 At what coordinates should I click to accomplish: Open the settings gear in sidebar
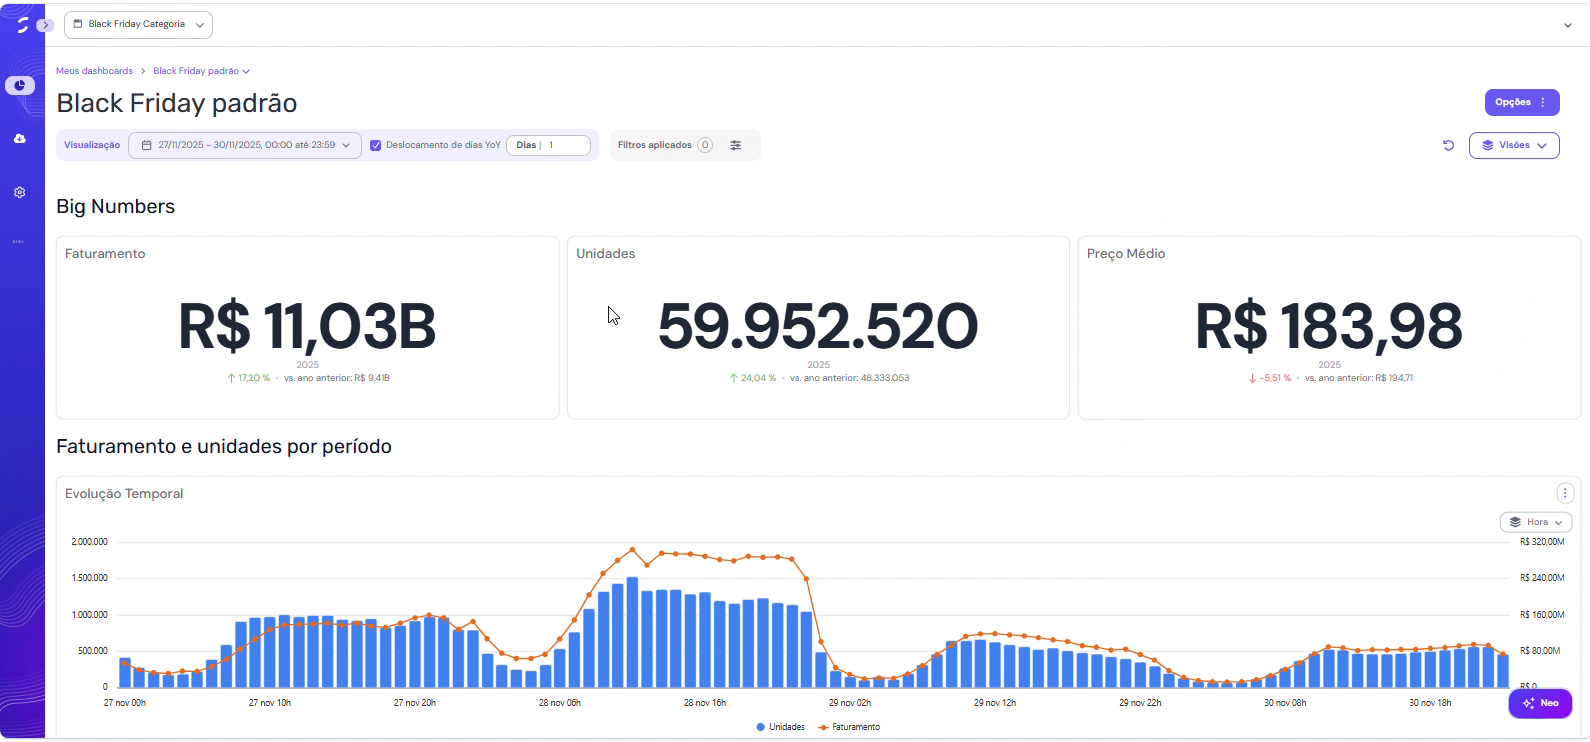point(20,192)
